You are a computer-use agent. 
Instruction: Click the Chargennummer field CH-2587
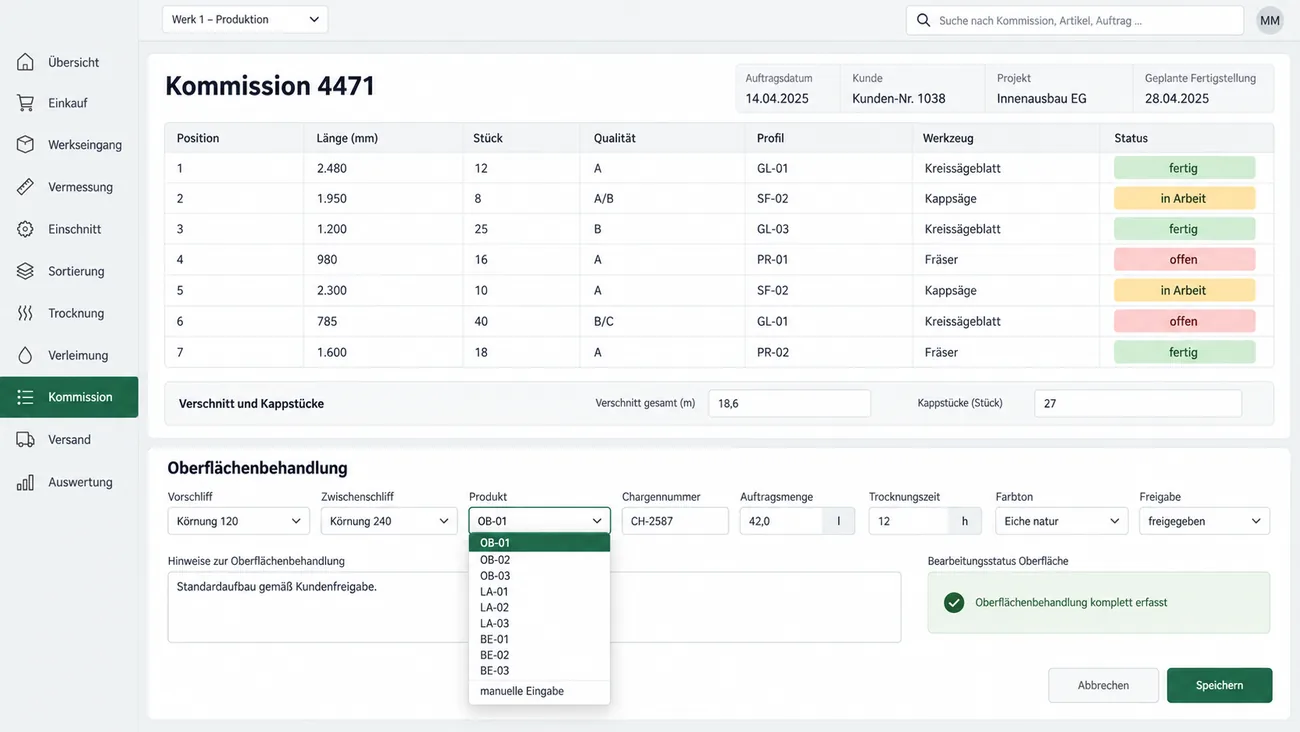point(675,521)
